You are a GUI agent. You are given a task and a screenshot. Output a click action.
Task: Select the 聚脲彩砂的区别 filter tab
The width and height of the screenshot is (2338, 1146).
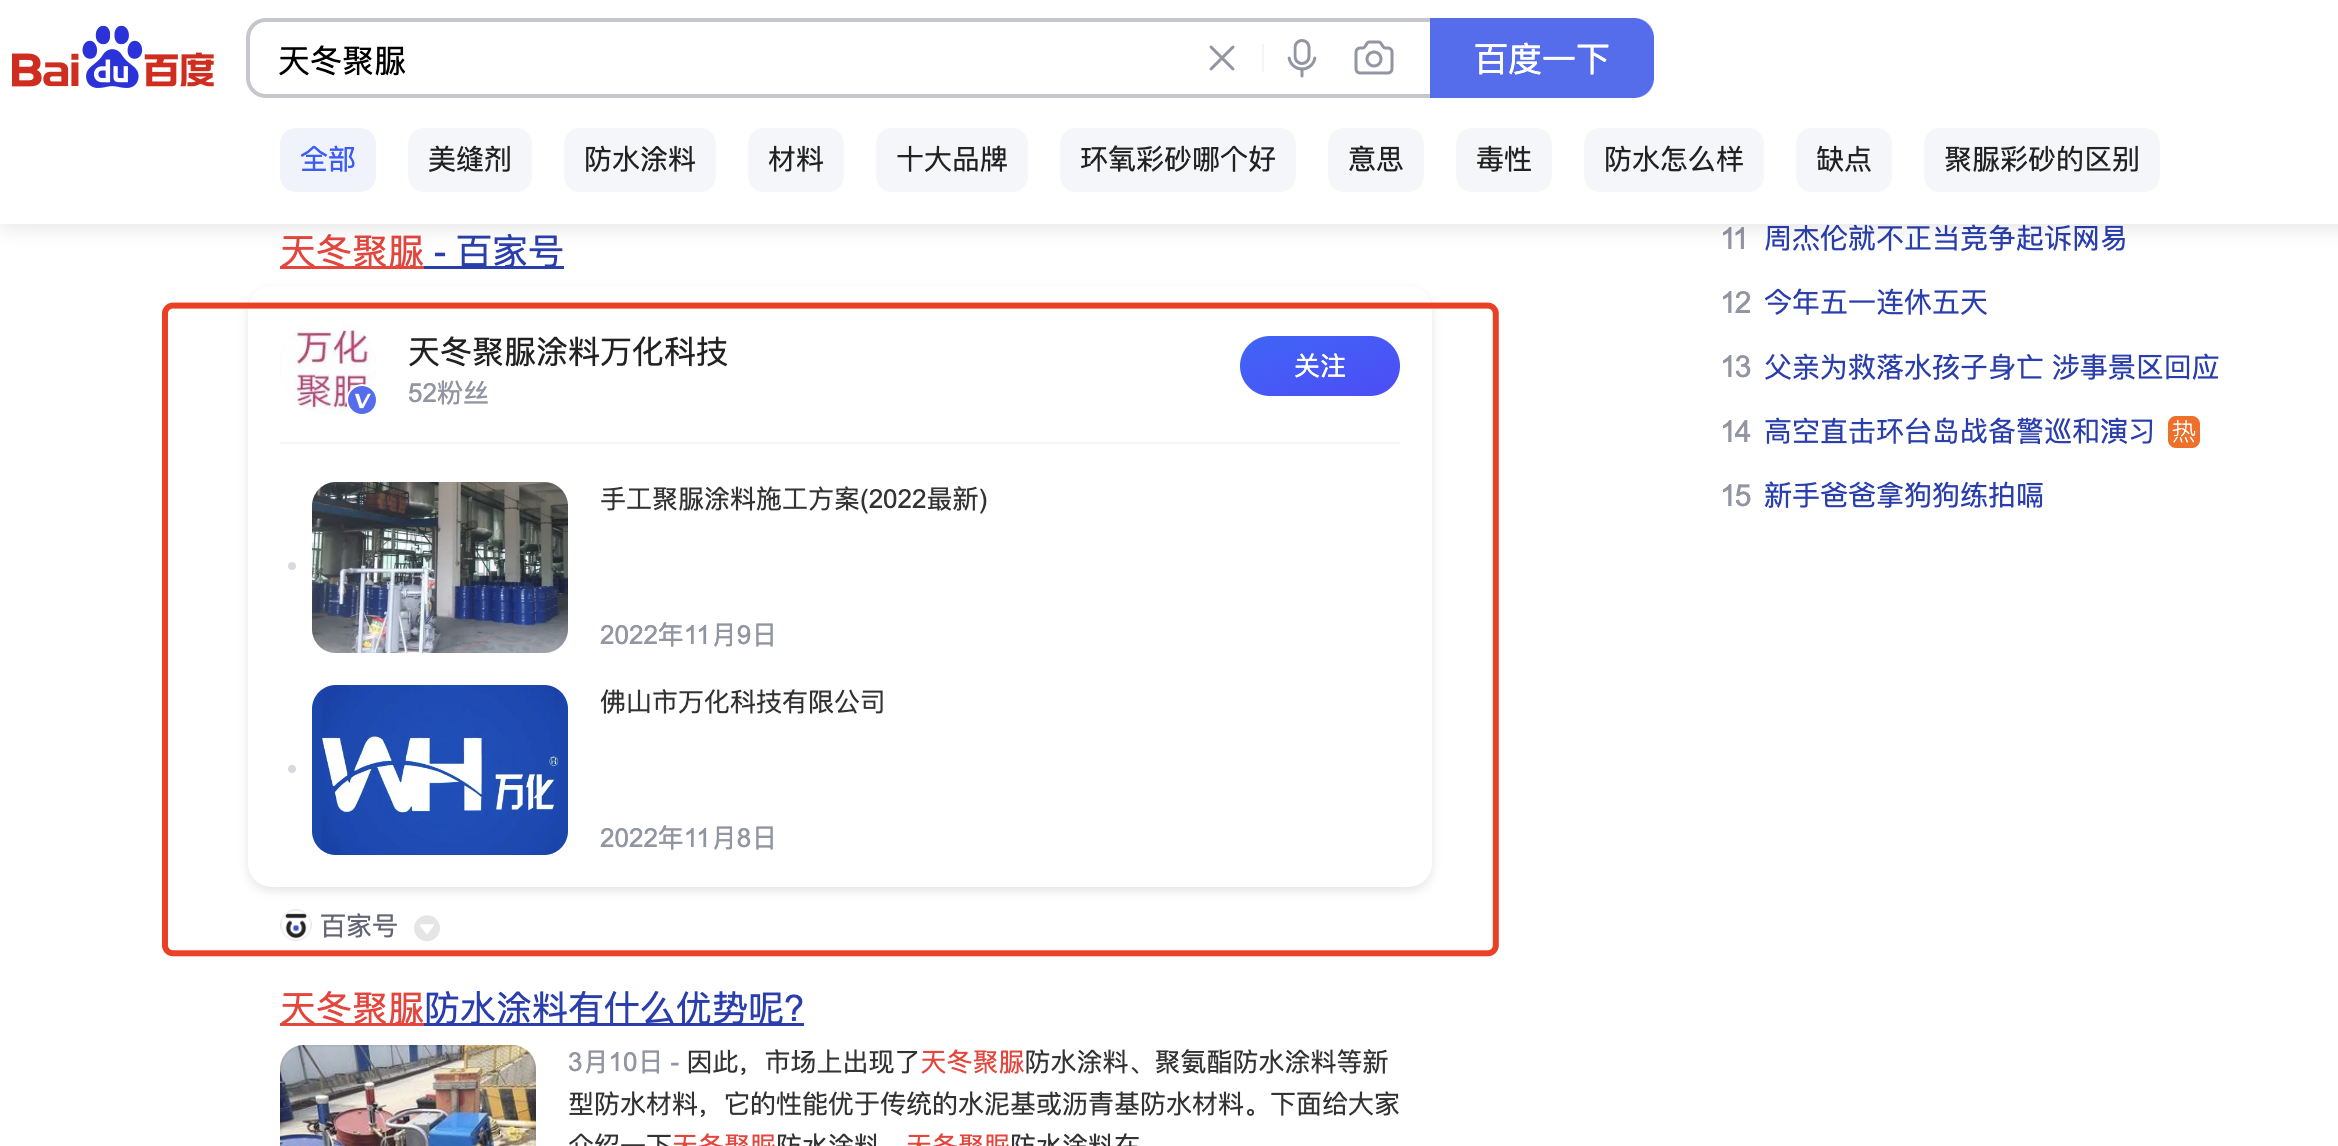2042,159
